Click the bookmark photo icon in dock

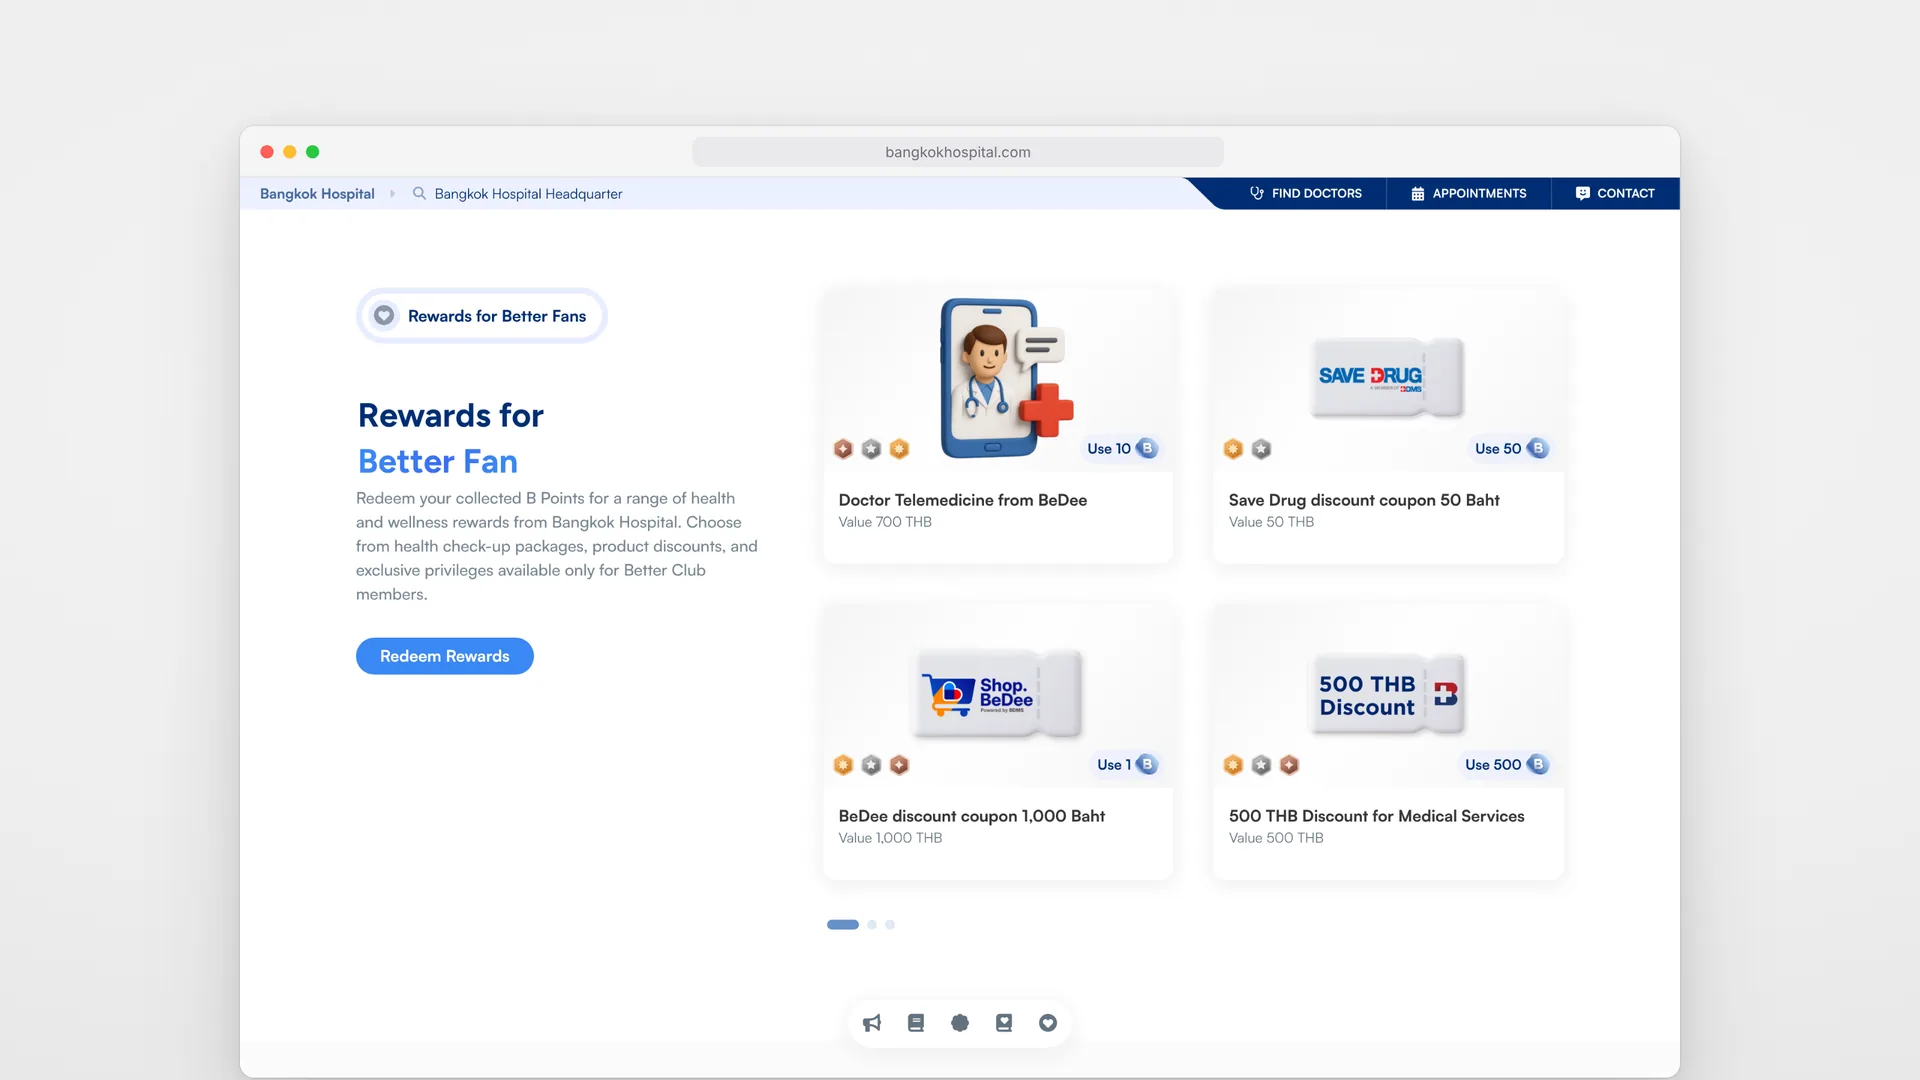[1004, 1023]
